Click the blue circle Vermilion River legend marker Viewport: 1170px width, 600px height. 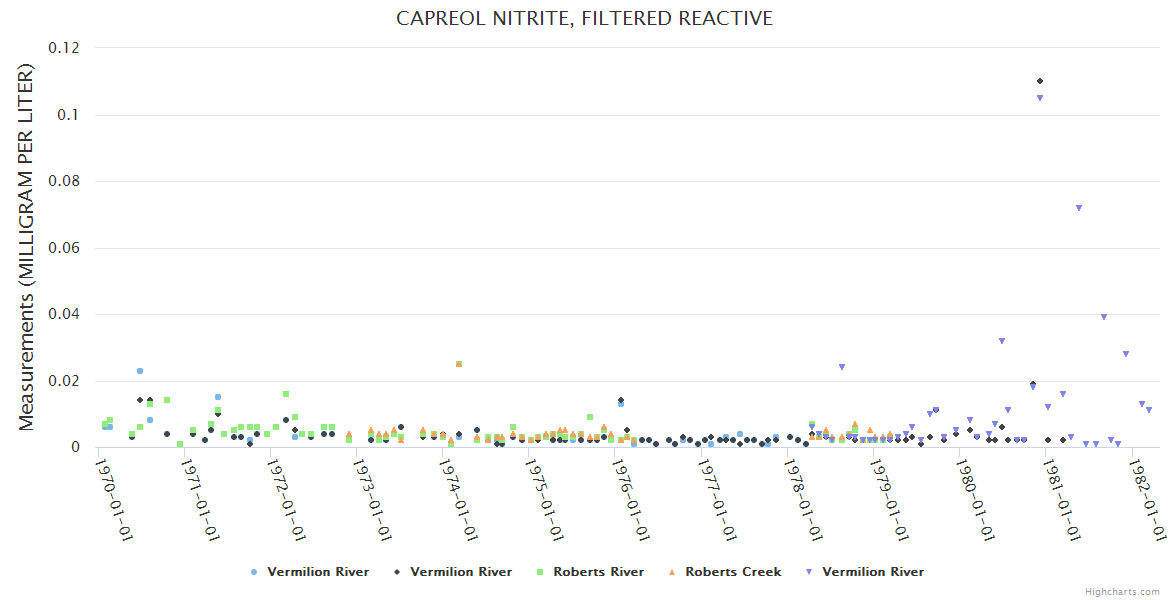pyautogui.click(x=254, y=572)
